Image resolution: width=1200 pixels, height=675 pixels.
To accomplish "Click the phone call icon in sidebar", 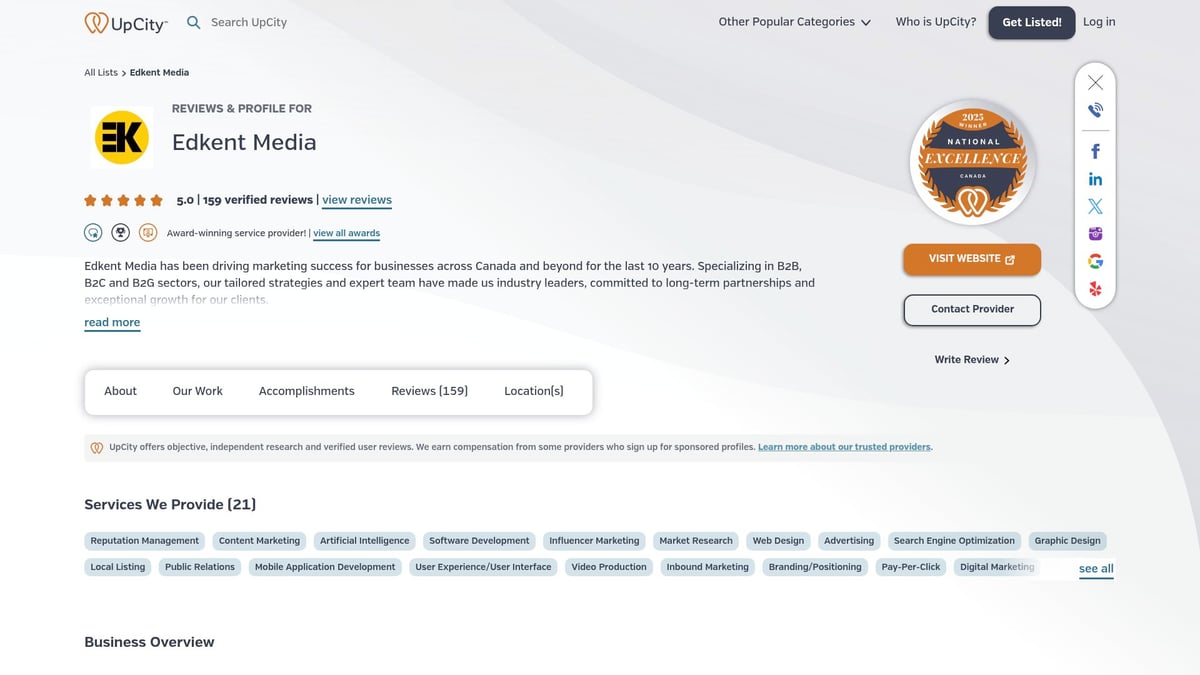I will point(1095,110).
